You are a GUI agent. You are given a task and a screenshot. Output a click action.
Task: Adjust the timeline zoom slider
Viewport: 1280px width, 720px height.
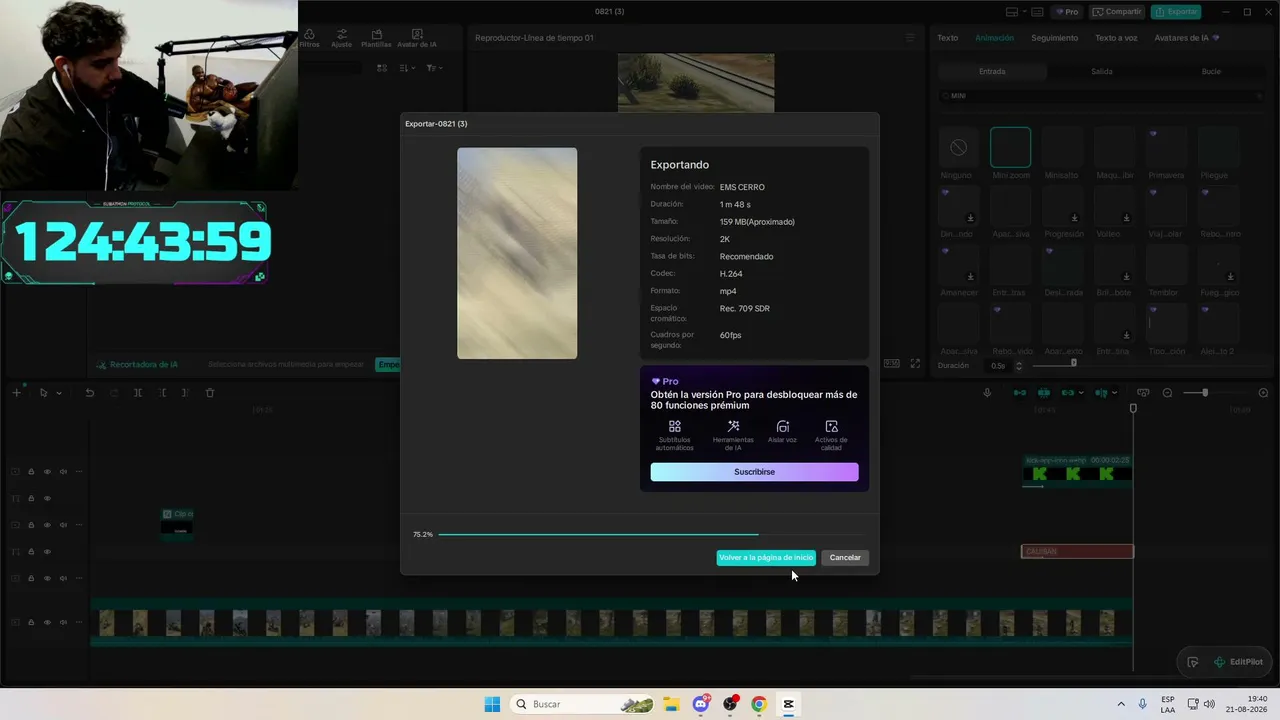[1207, 393]
